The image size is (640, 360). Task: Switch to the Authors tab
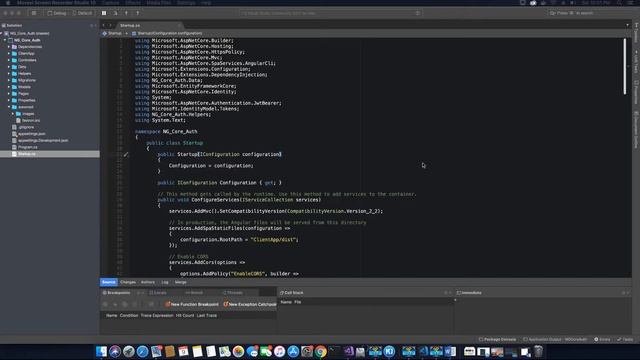click(x=148, y=282)
